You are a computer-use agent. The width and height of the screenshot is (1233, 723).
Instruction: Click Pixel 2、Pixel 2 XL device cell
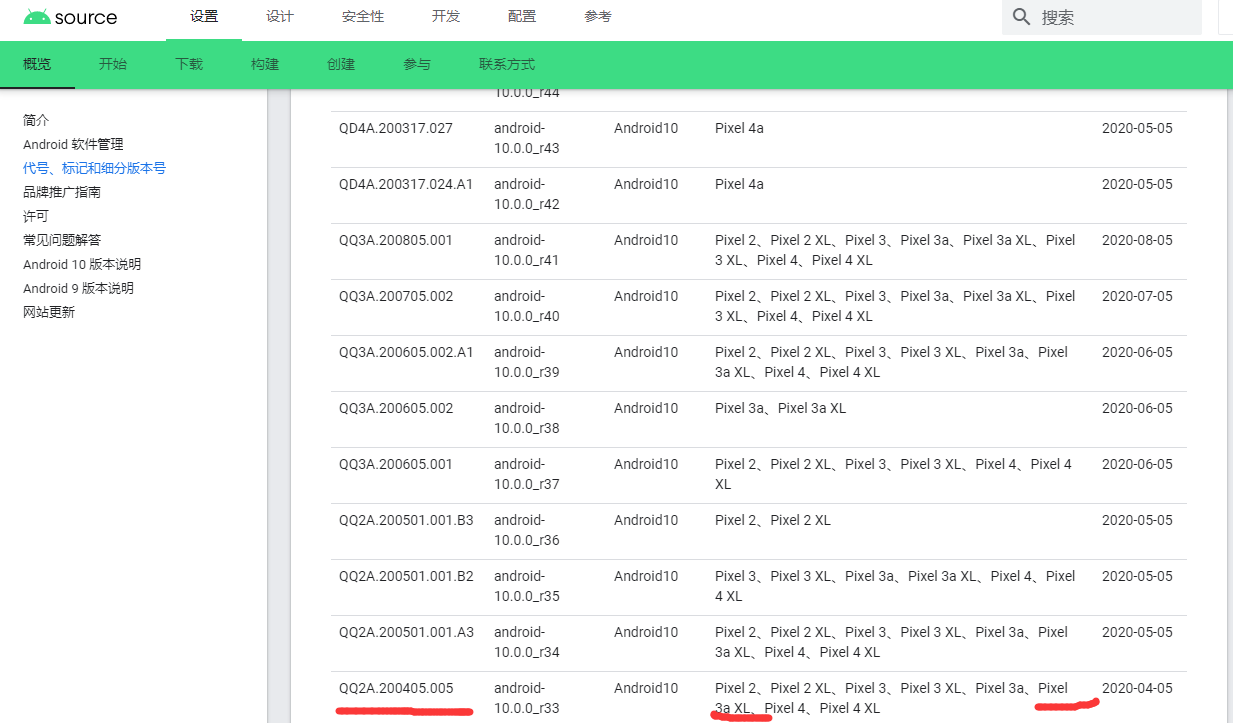[x=773, y=520]
